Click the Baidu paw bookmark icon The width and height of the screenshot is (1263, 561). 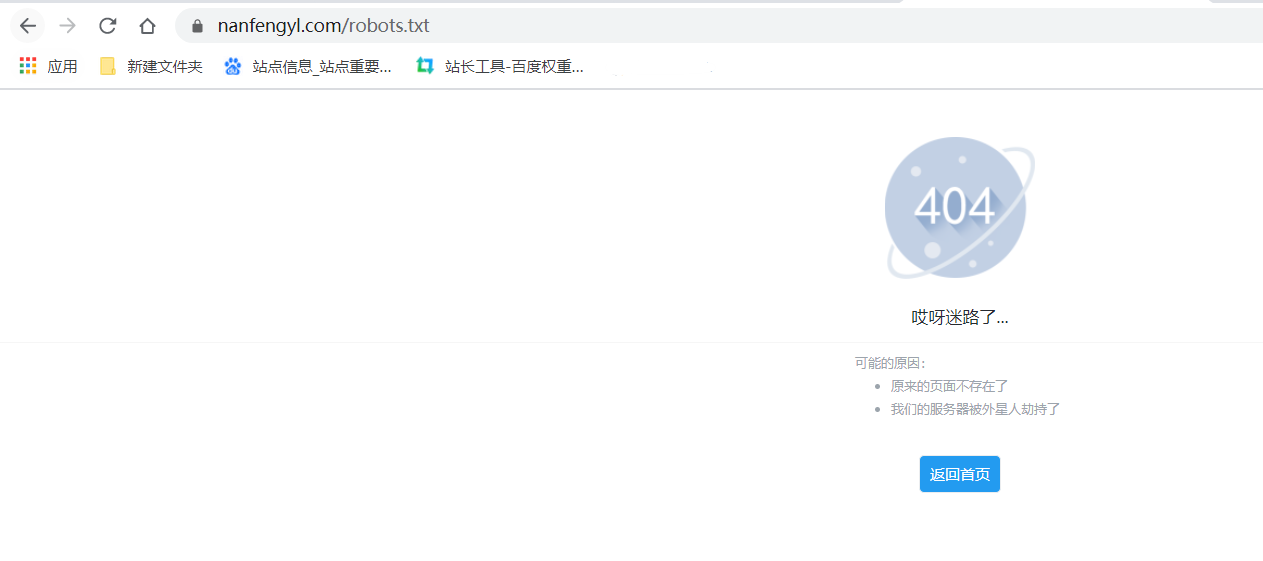[233, 66]
